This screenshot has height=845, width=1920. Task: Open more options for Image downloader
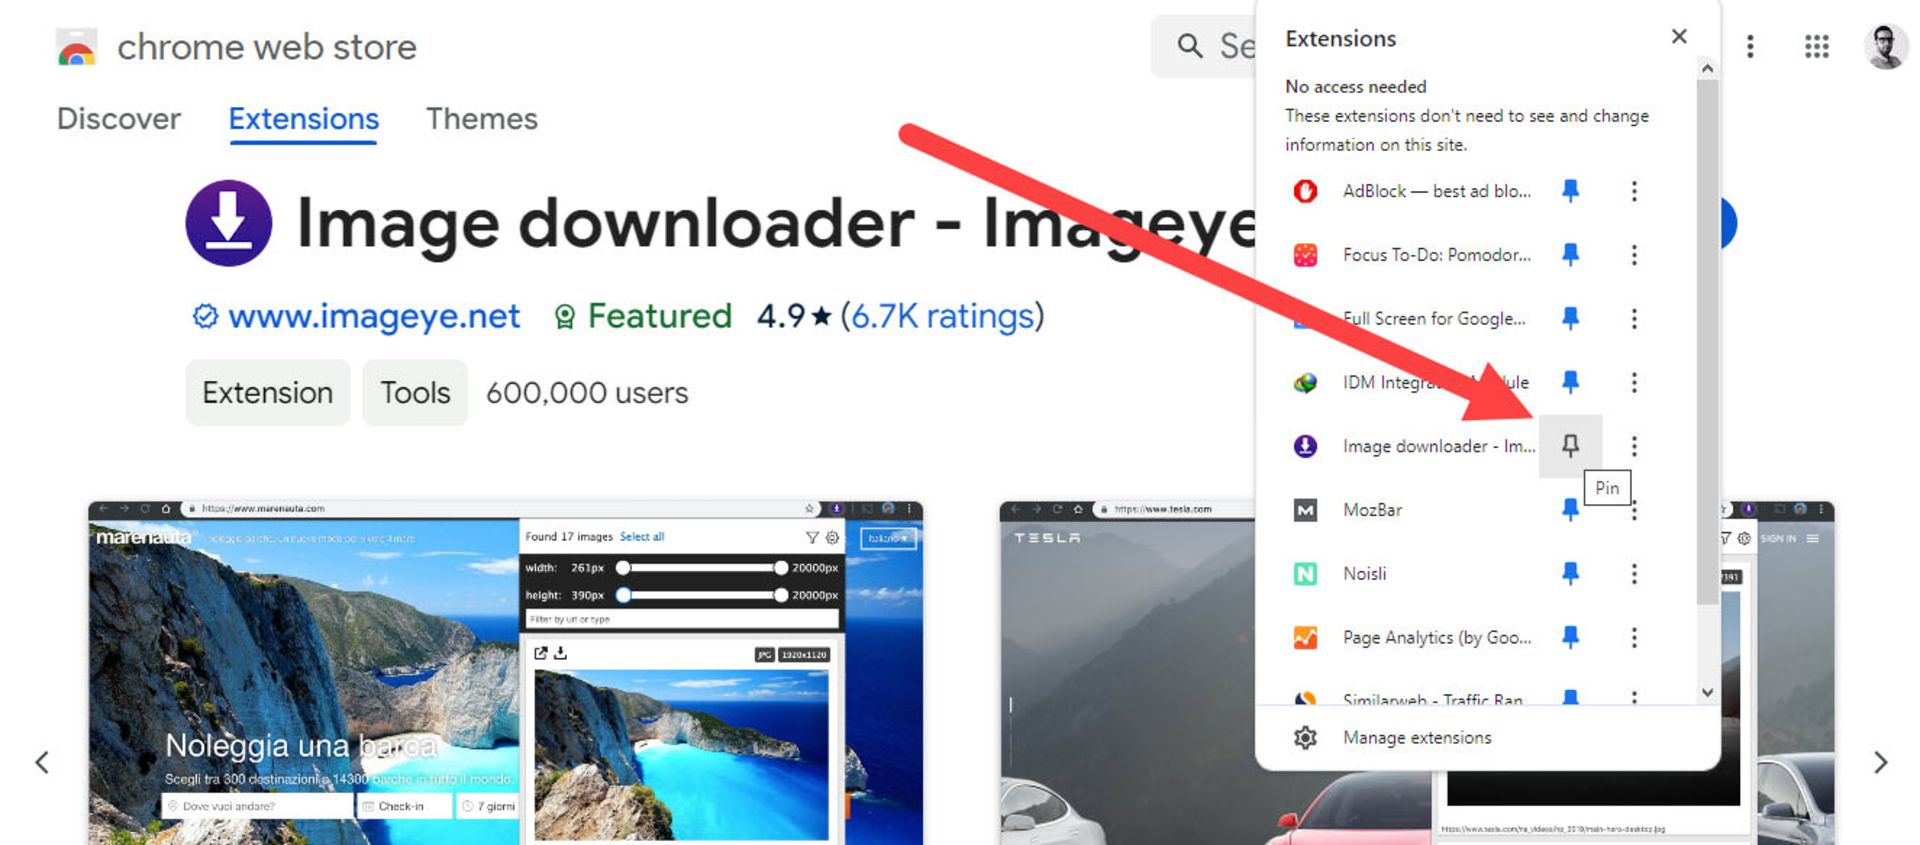click(1634, 446)
